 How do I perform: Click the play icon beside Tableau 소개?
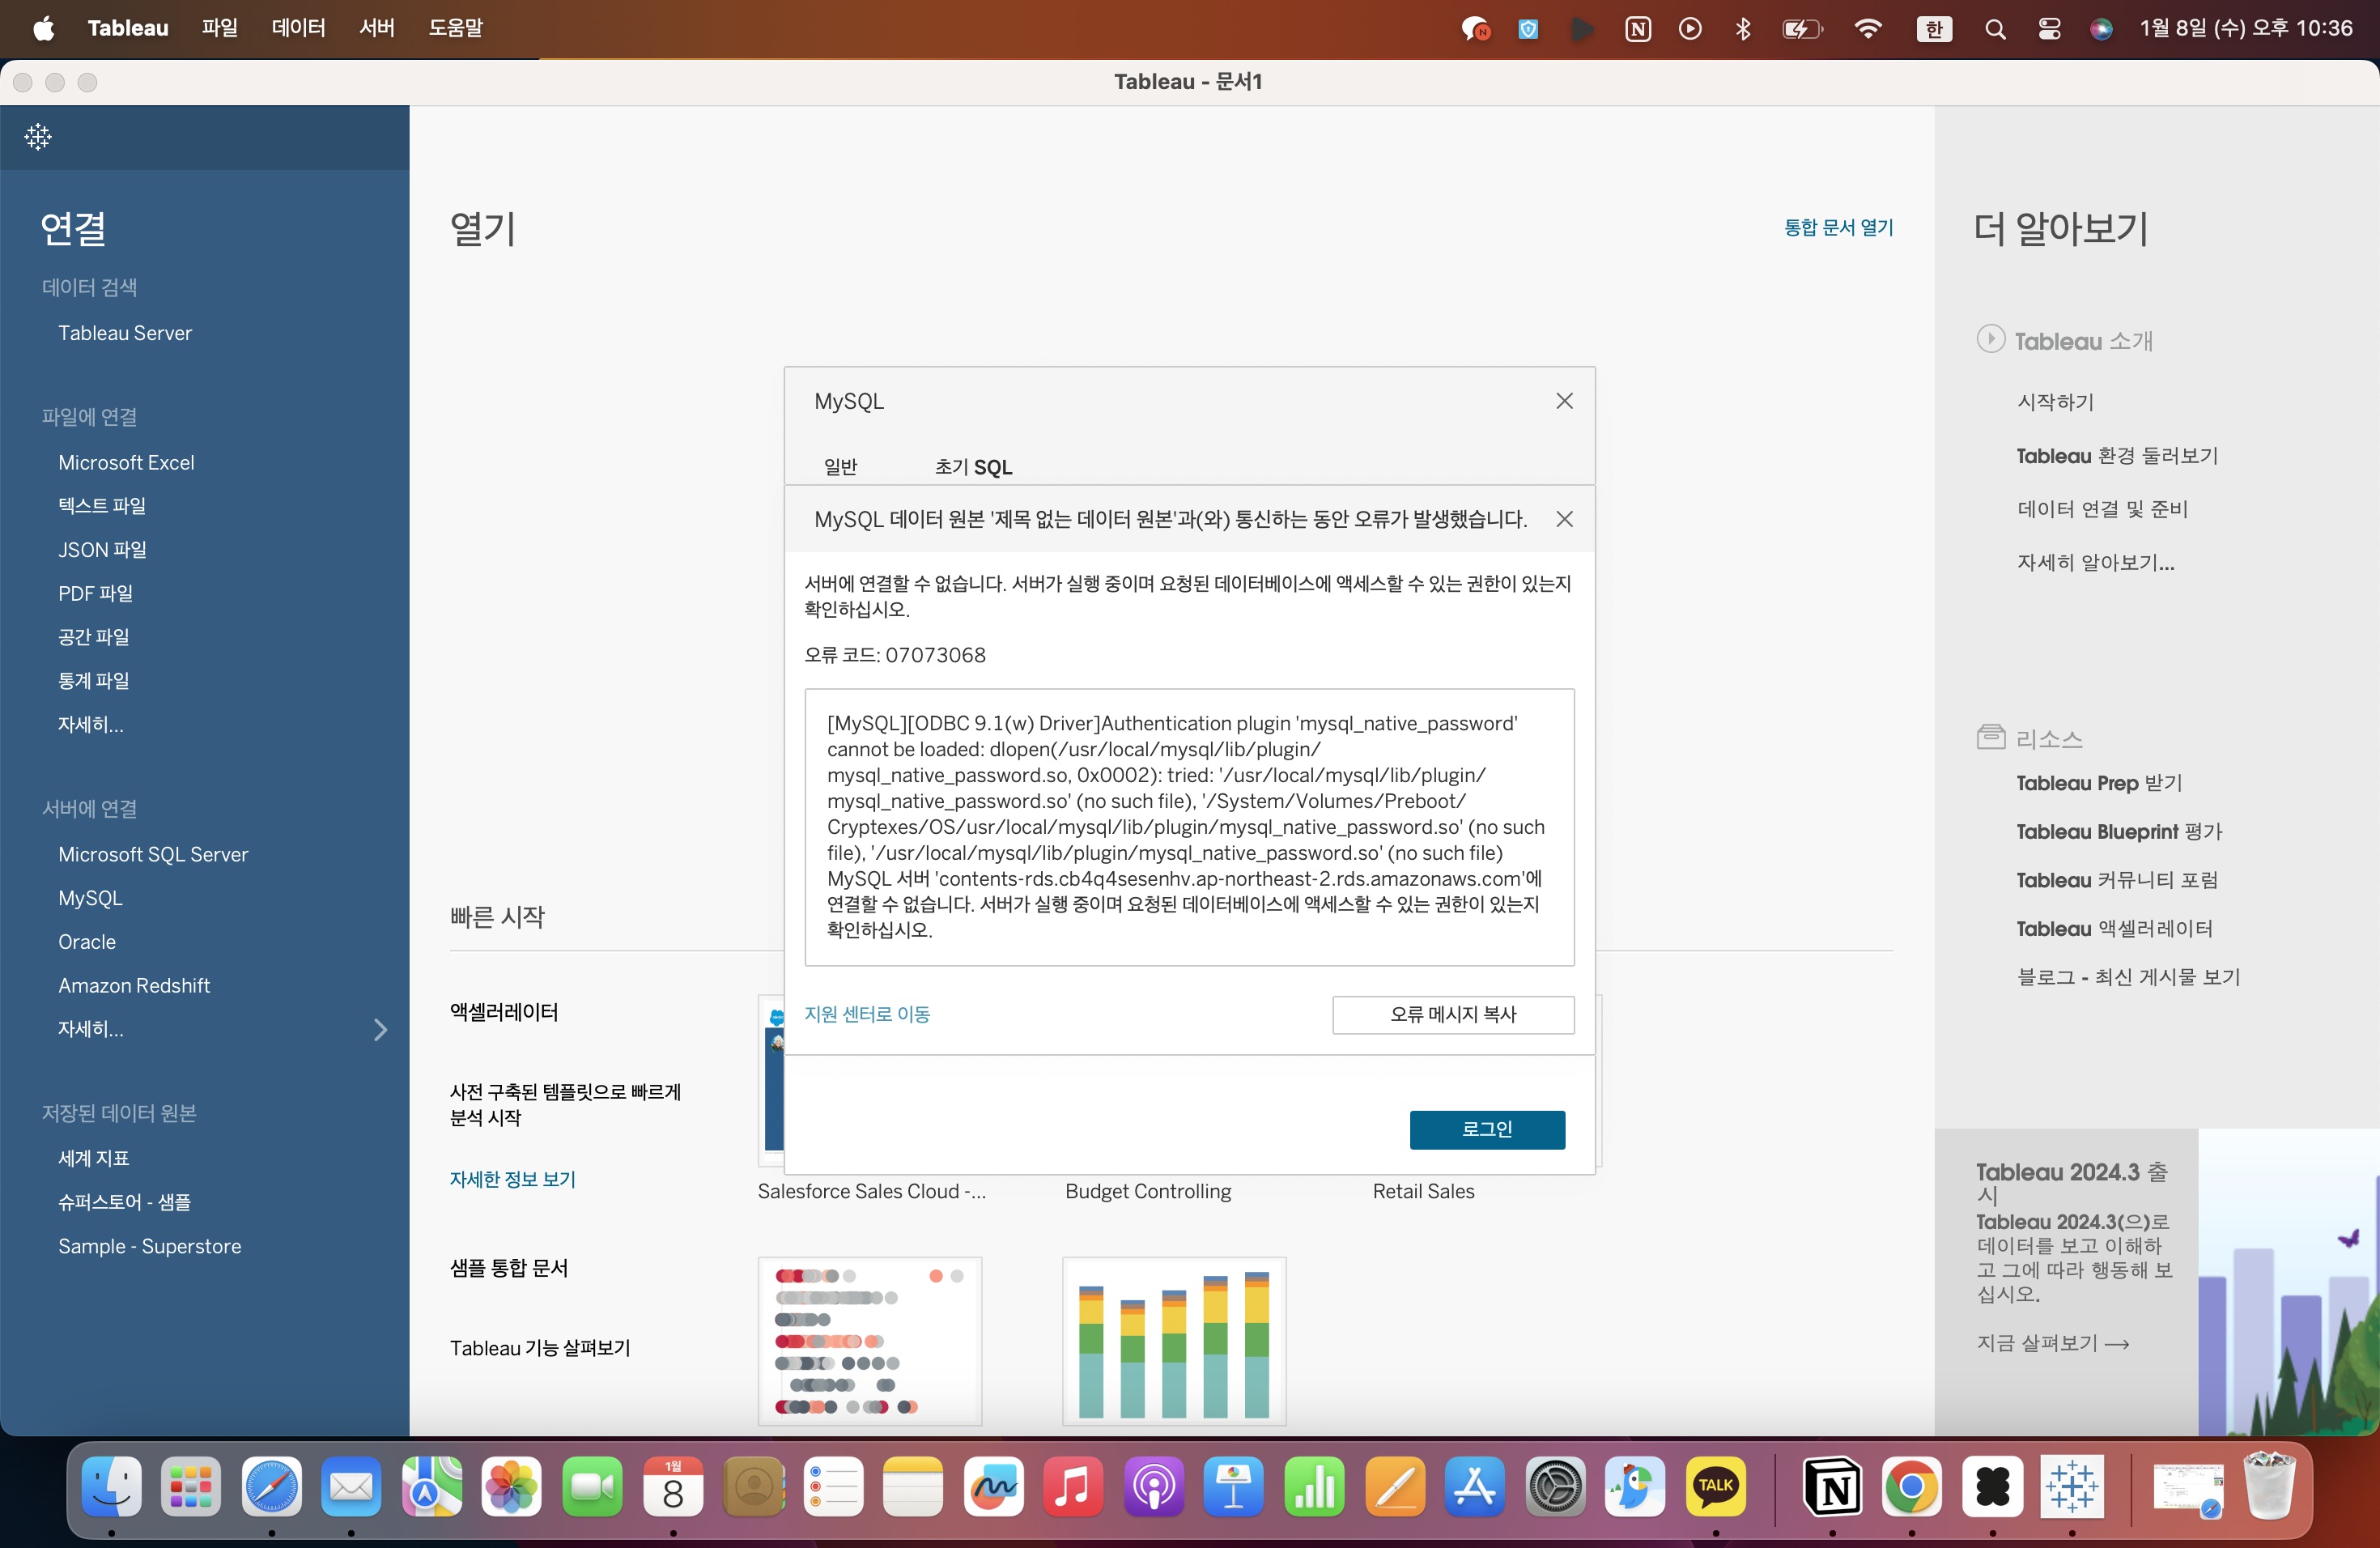tap(1990, 340)
